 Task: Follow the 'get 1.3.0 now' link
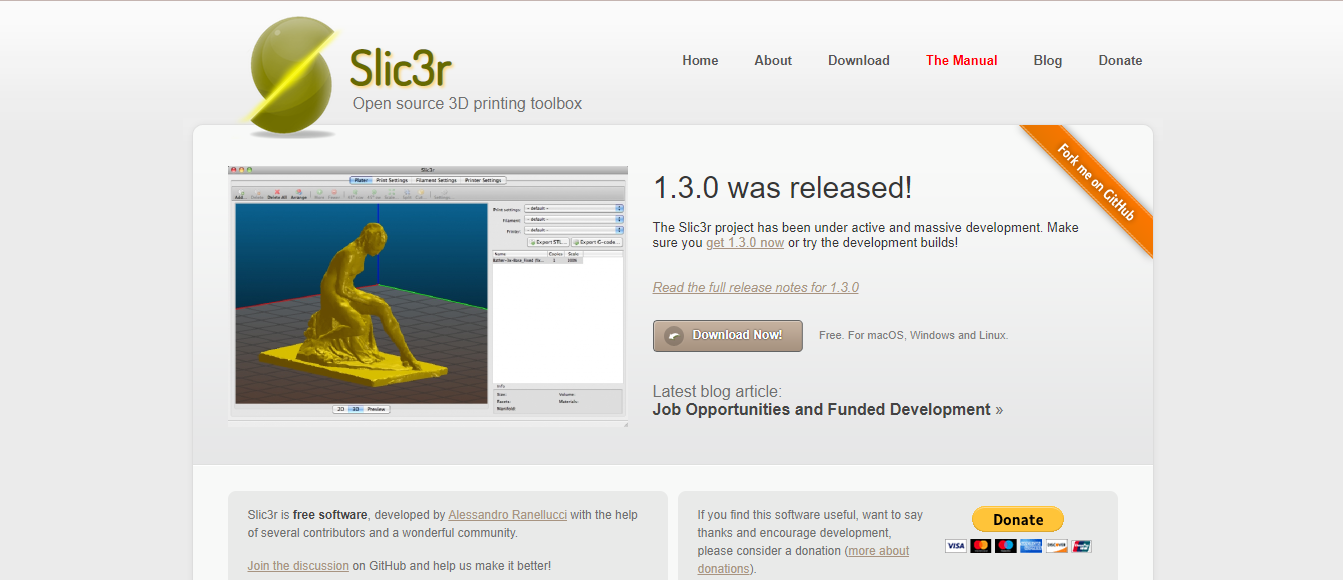(x=745, y=243)
